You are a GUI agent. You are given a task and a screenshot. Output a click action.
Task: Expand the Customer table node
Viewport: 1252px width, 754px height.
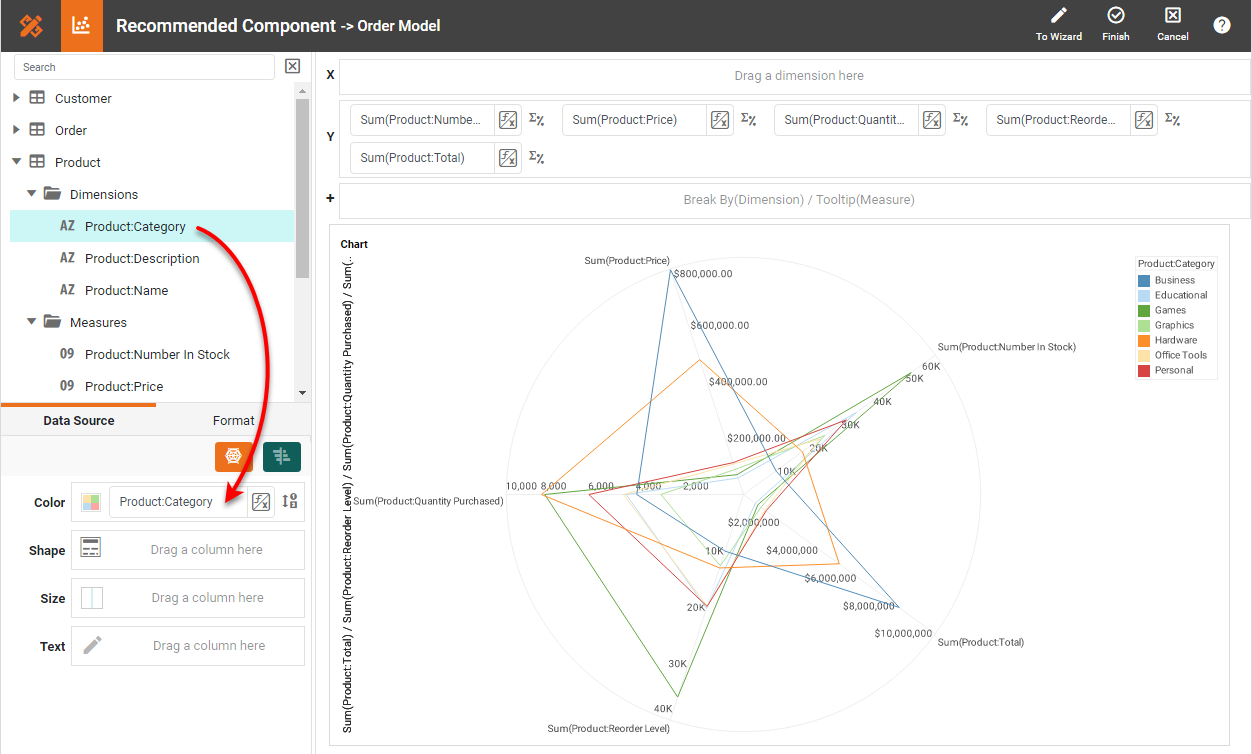click(x=16, y=99)
